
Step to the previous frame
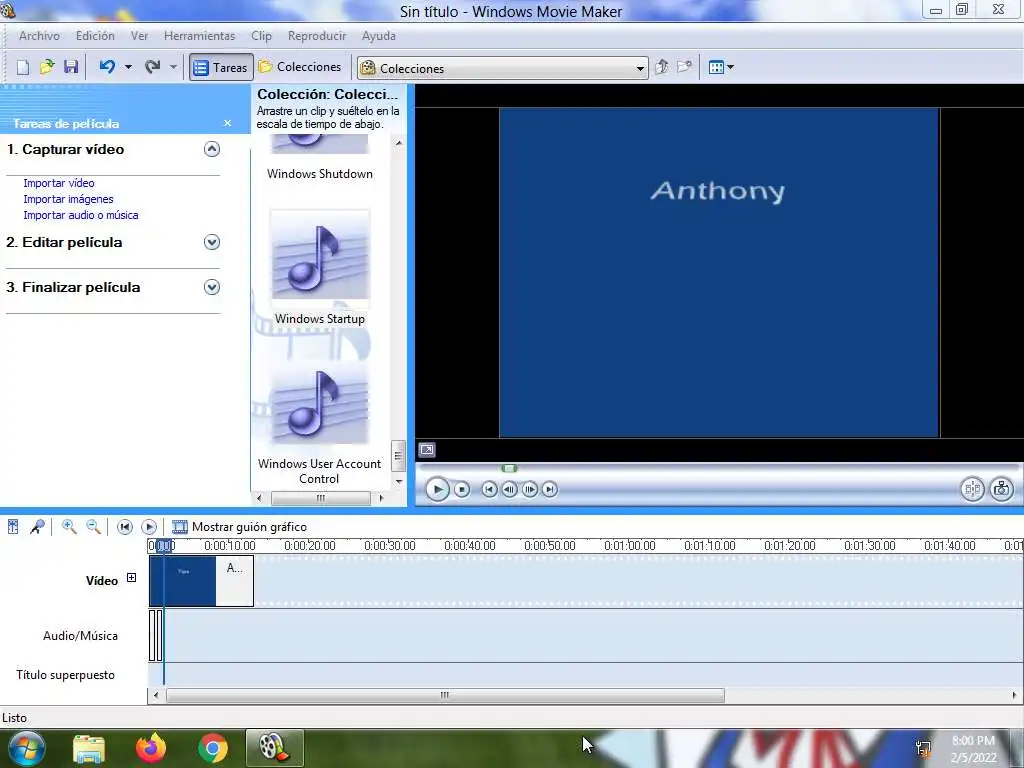[x=509, y=489]
